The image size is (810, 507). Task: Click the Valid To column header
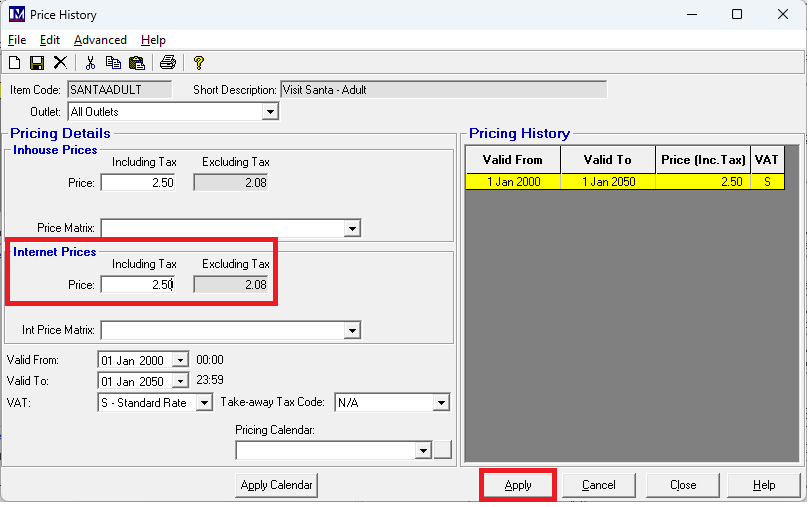[608, 160]
